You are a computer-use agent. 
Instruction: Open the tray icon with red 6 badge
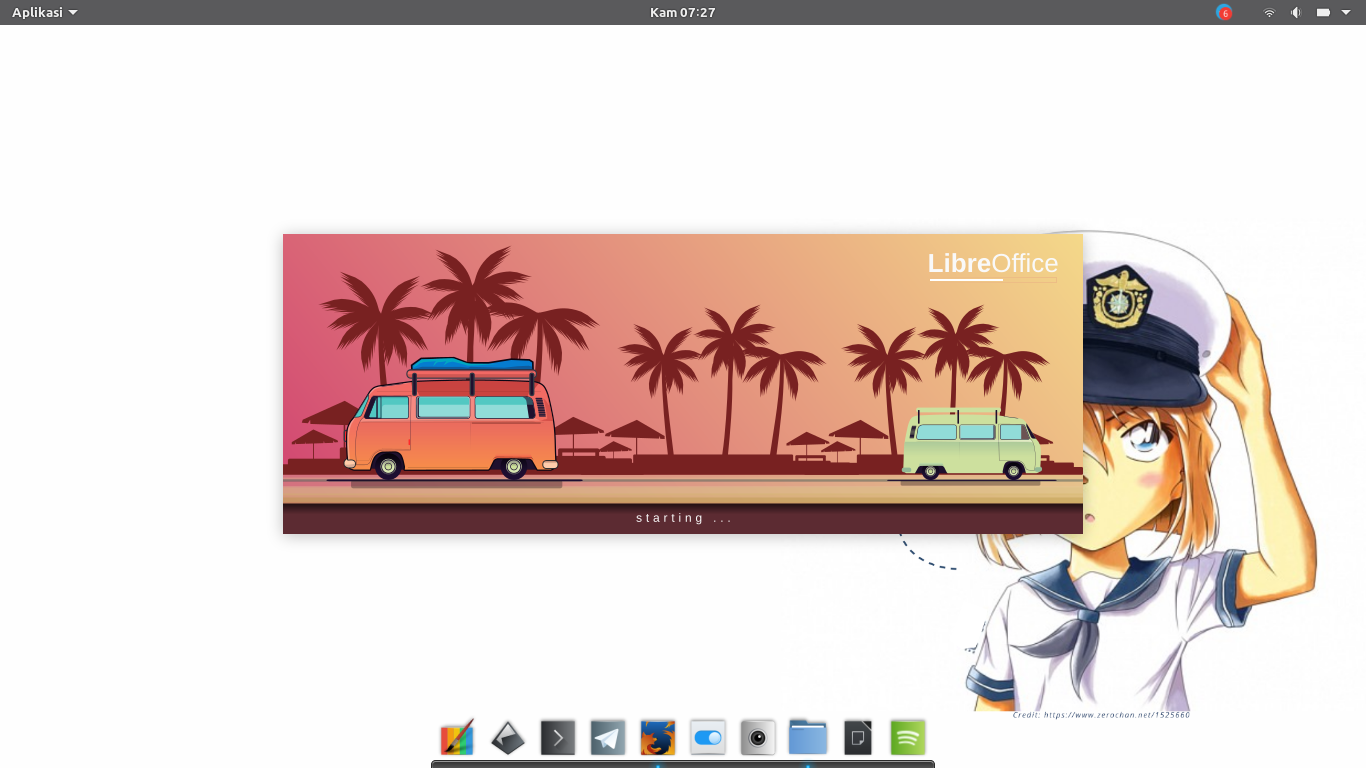(x=1224, y=12)
